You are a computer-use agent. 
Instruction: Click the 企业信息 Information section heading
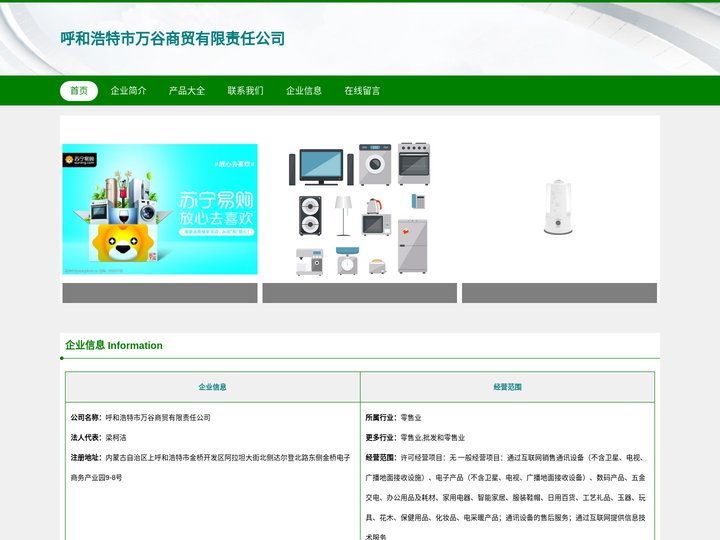114,345
